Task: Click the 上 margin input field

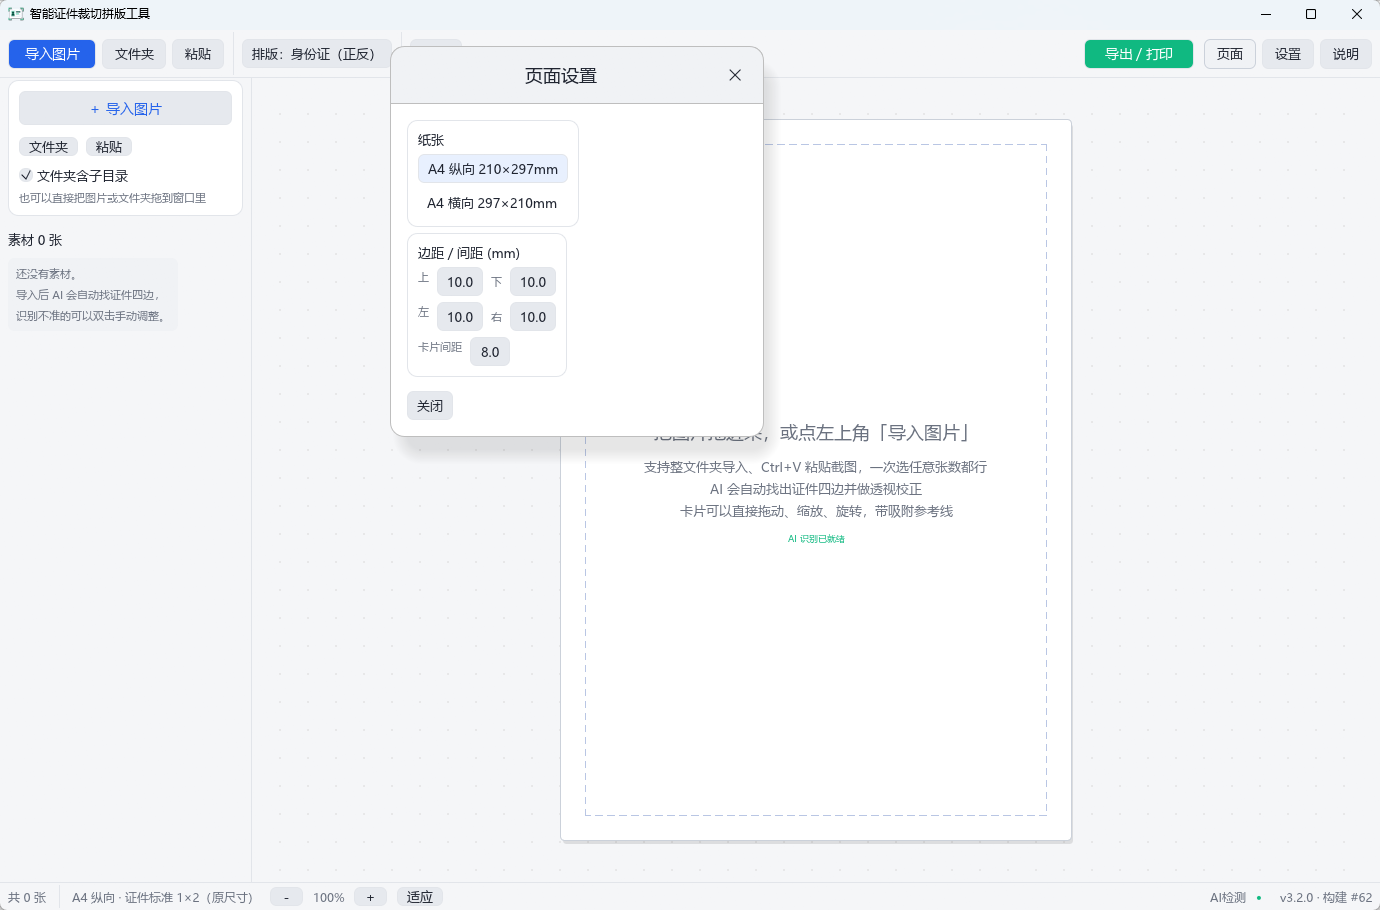Action: click(x=460, y=282)
